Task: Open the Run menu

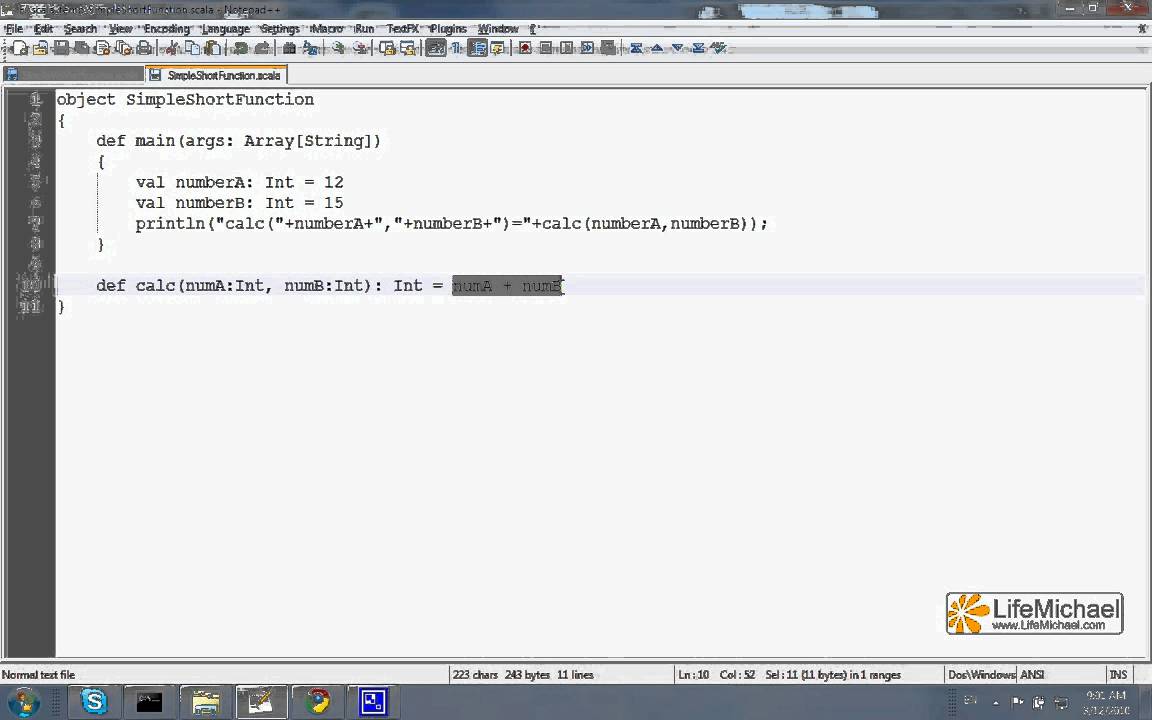Action: (x=364, y=29)
